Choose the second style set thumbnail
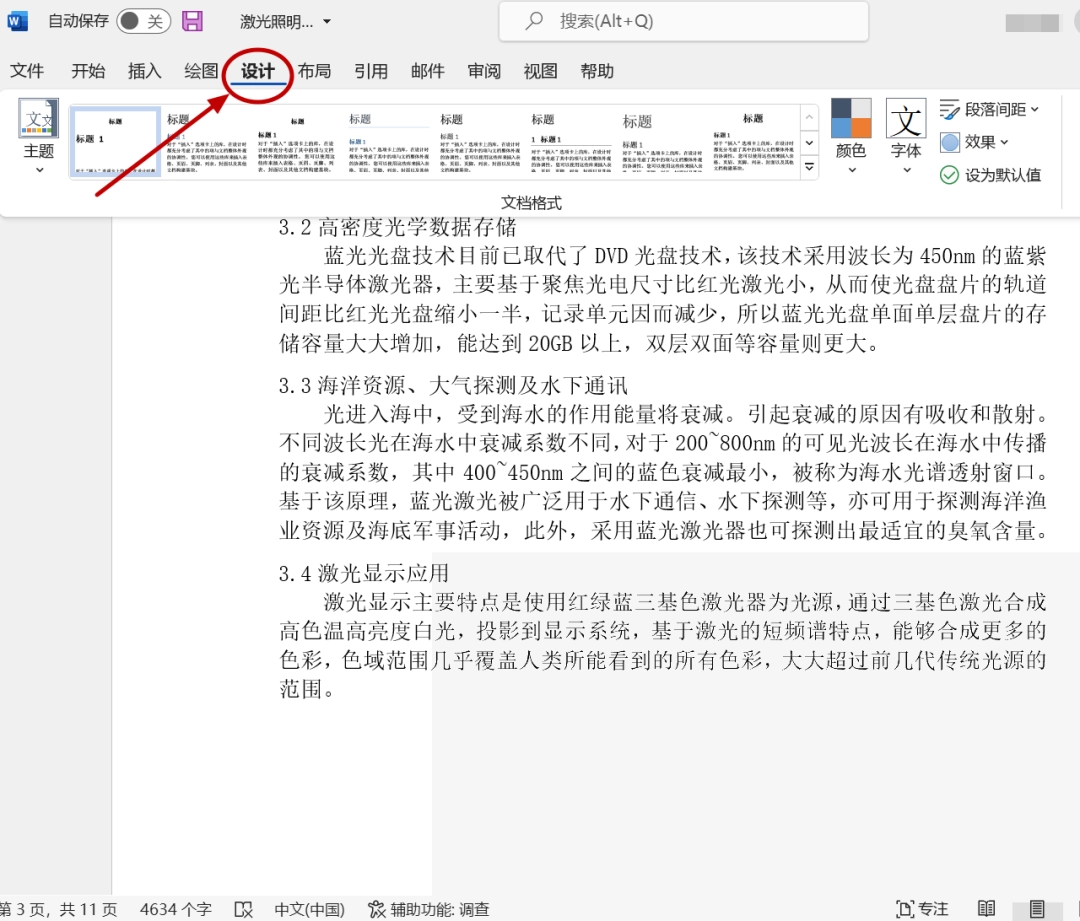This screenshot has height=921, width=1080. click(x=207, y=142)
